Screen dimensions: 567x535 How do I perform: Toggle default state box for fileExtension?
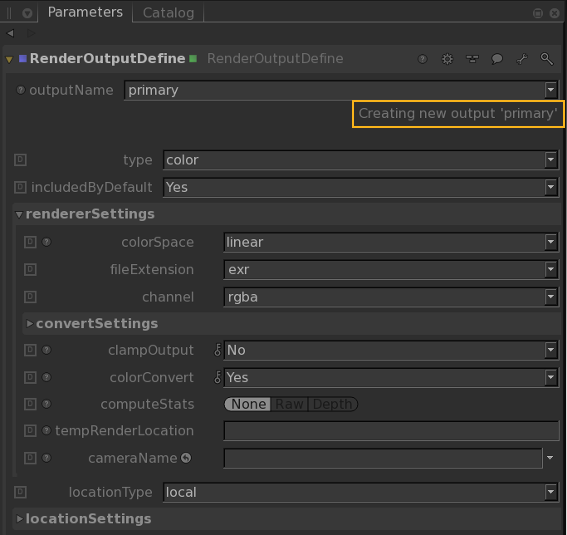(x=30, y=269)
